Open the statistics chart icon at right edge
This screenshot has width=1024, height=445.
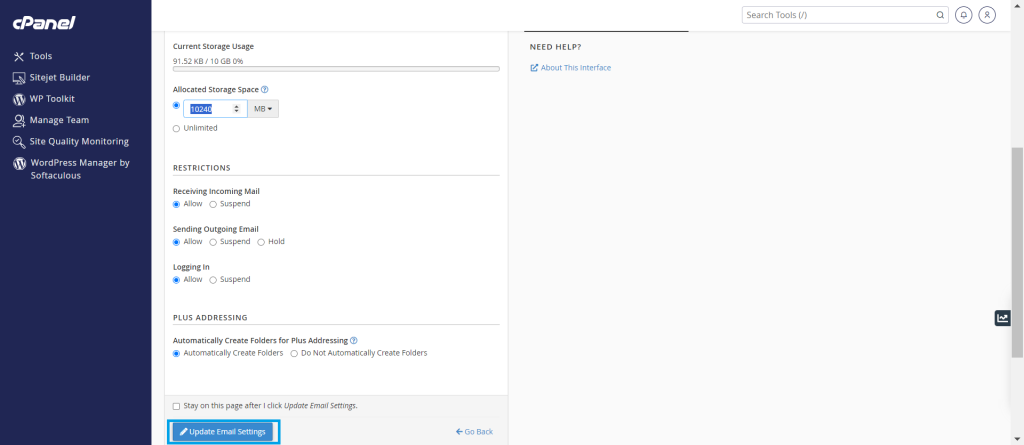coord(1002,318)
